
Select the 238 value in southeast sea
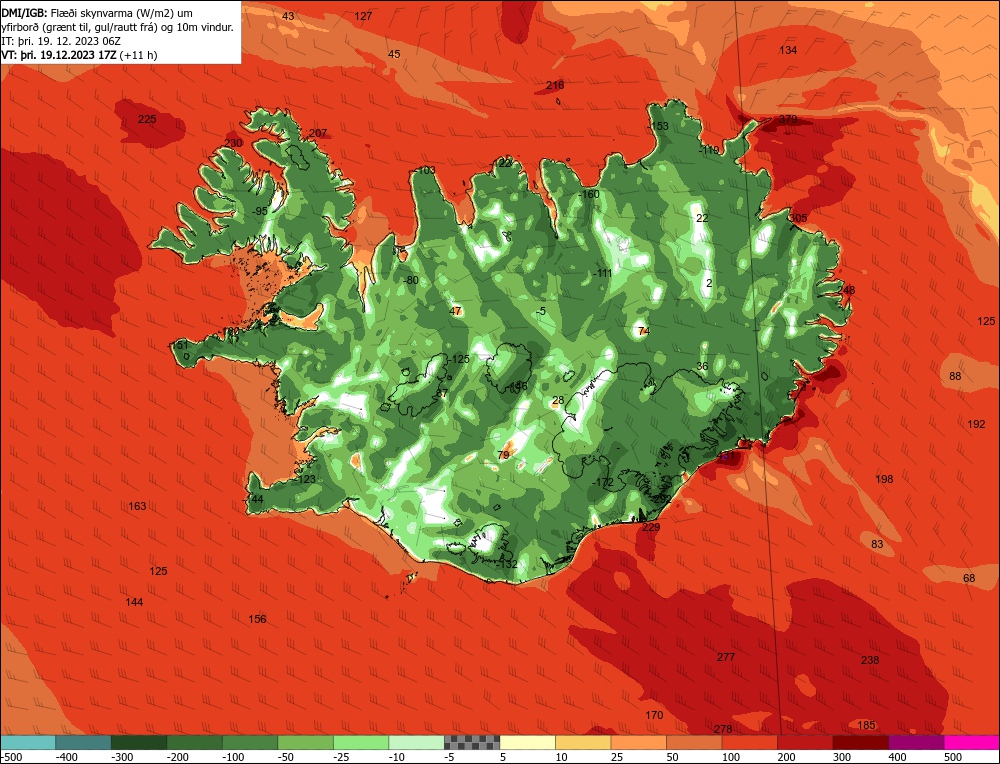click(870, 660)
